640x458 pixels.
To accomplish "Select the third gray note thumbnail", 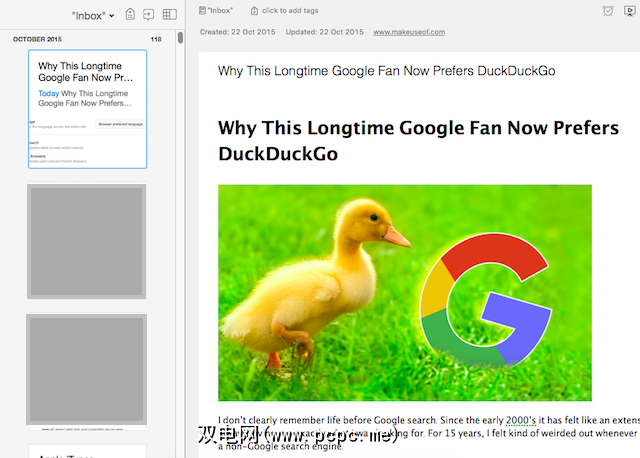I will coord(87,369).
